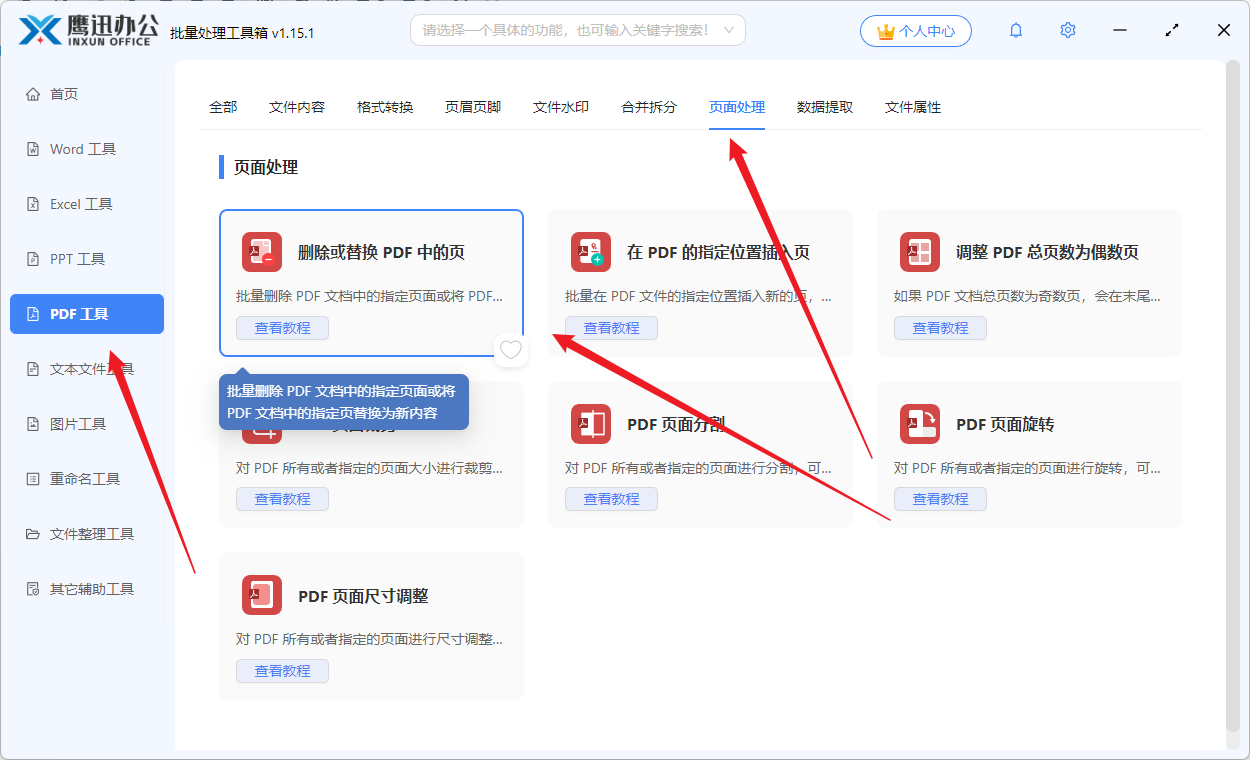Click 查看教程 under 调整 PDF 总页数为偶数页

pos(940,328)
